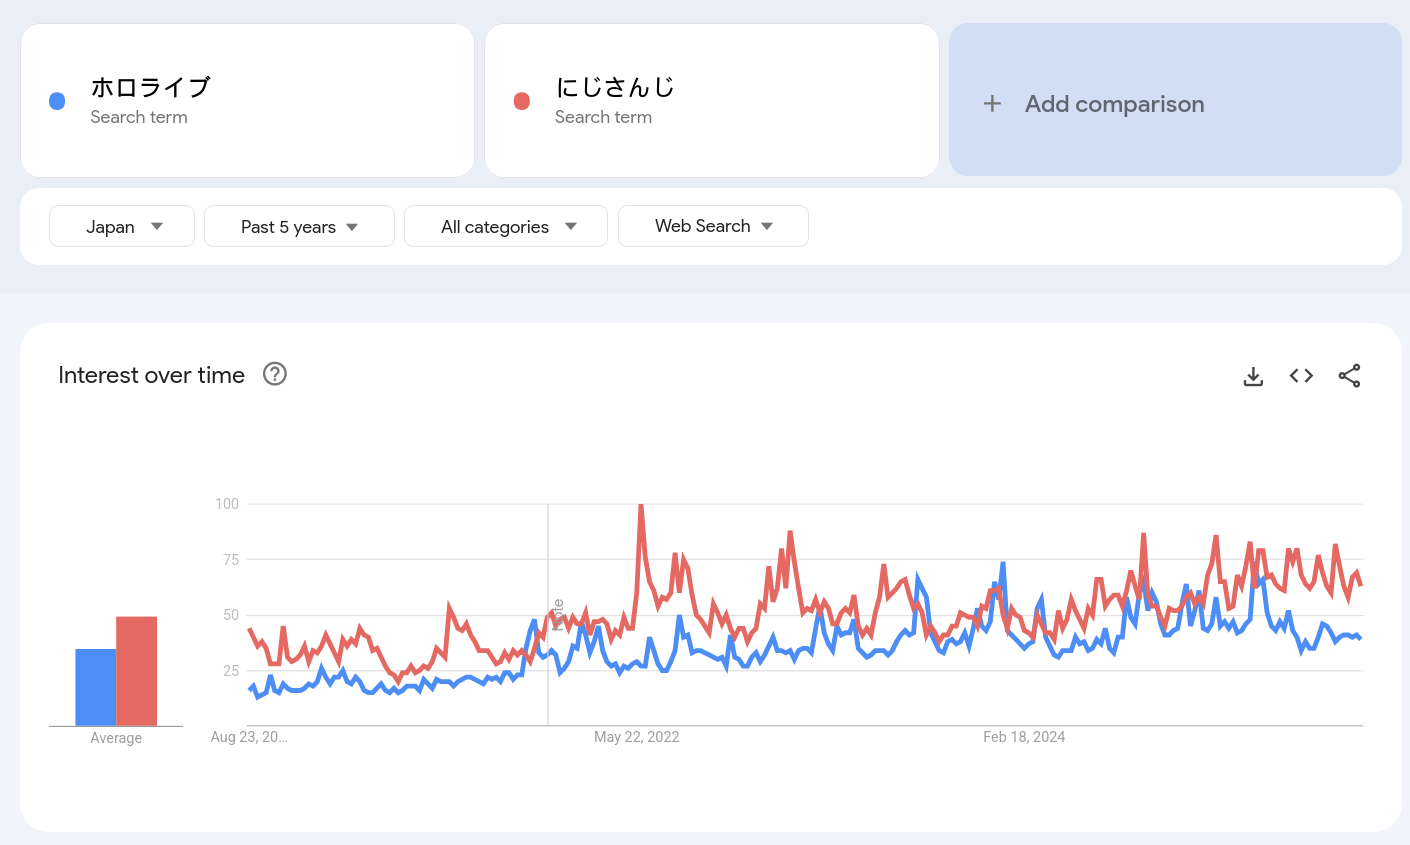Image resolution: width=1410 pixels, height=845 pixels.
Task: Share the Interest over time chart
Action: [1349, 376]
